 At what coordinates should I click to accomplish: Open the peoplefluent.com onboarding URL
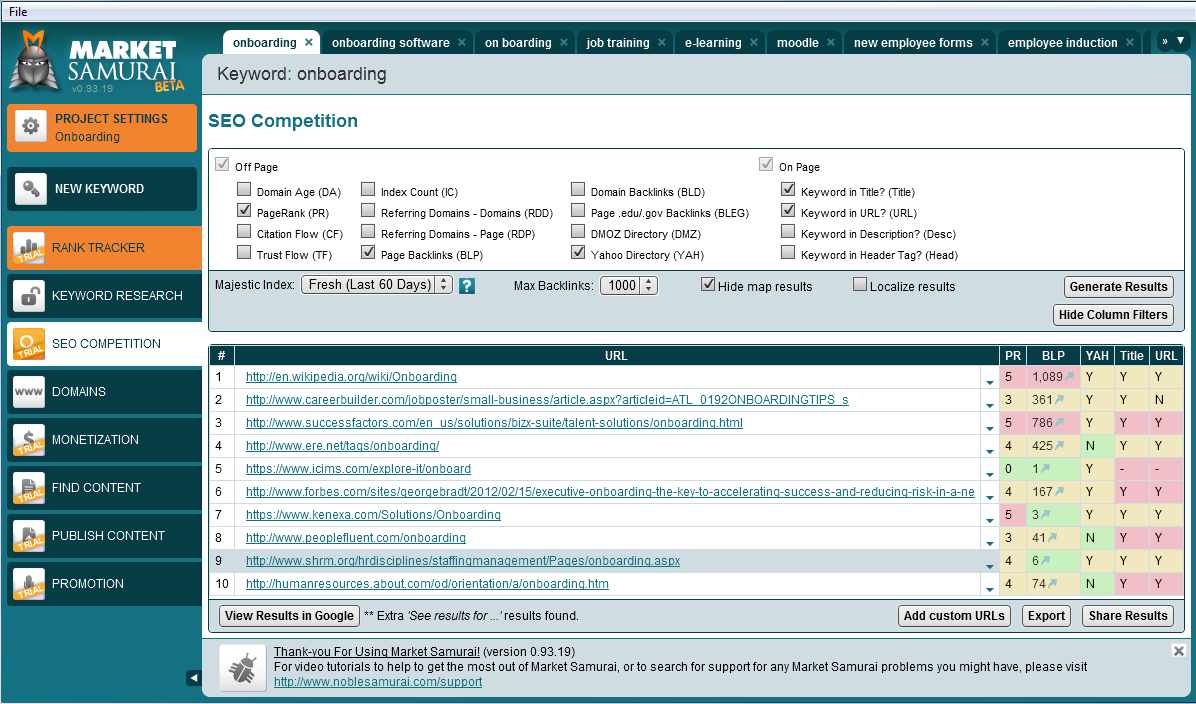point(355,538)
